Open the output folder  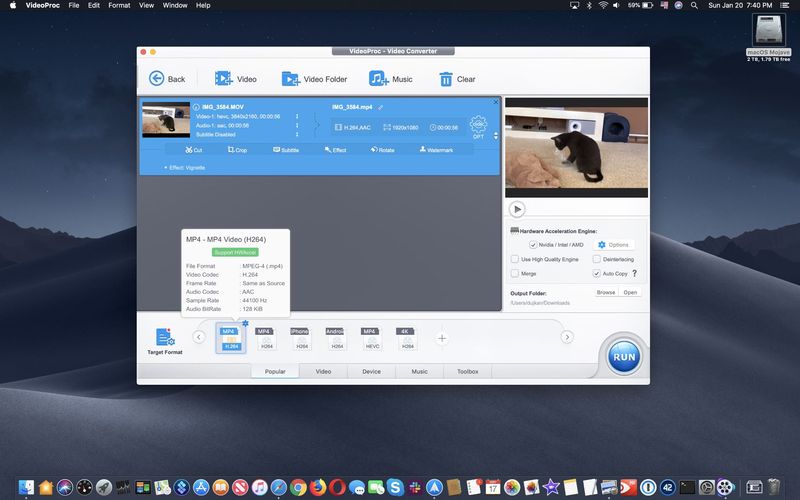(x=630, y=292)
